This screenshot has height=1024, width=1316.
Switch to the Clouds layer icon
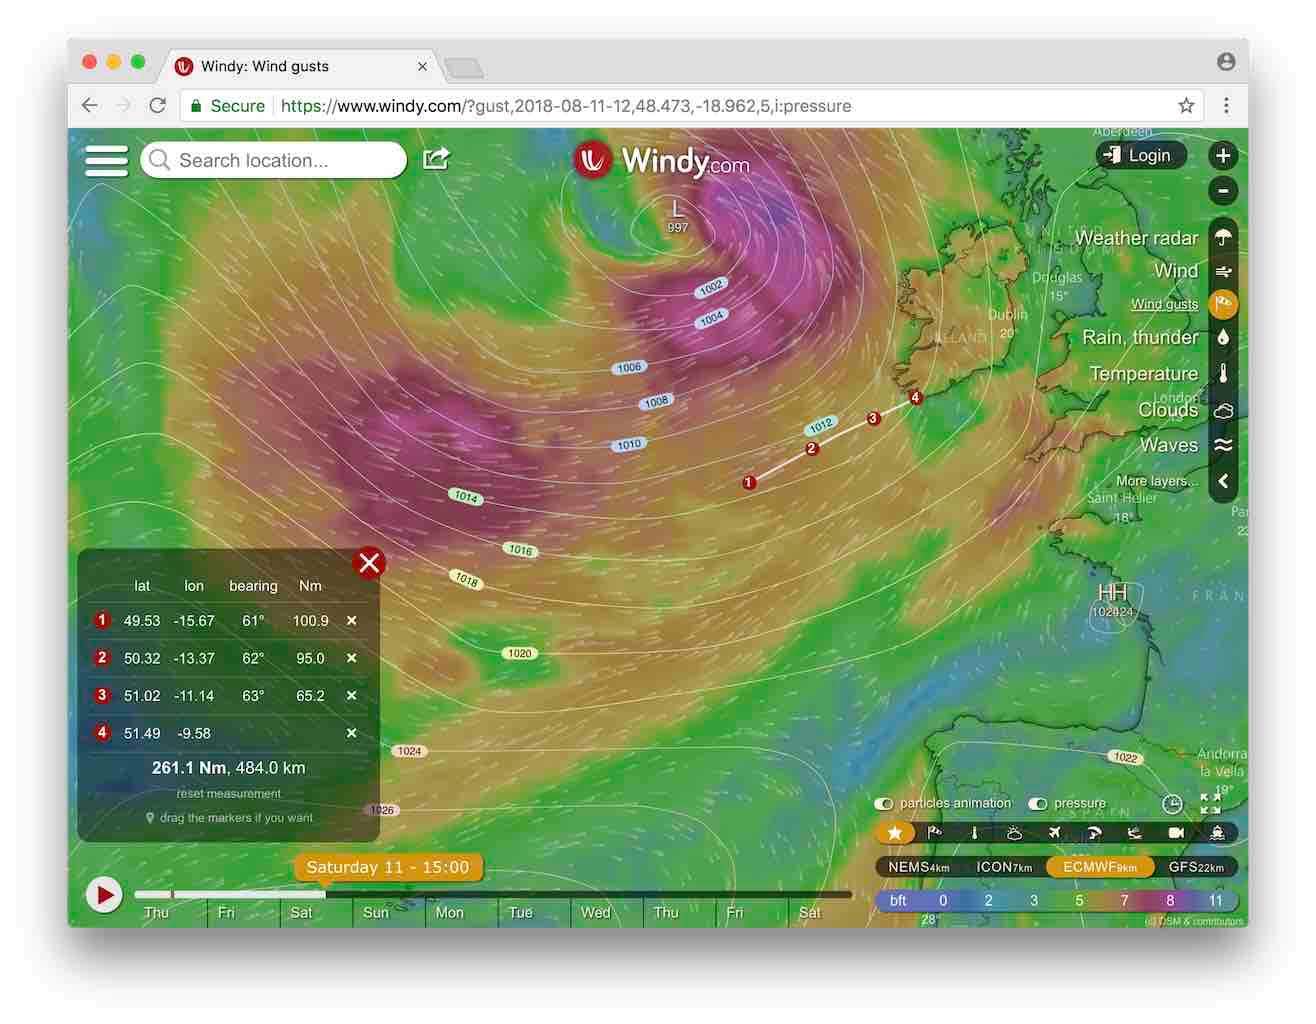pos(1222,410)
